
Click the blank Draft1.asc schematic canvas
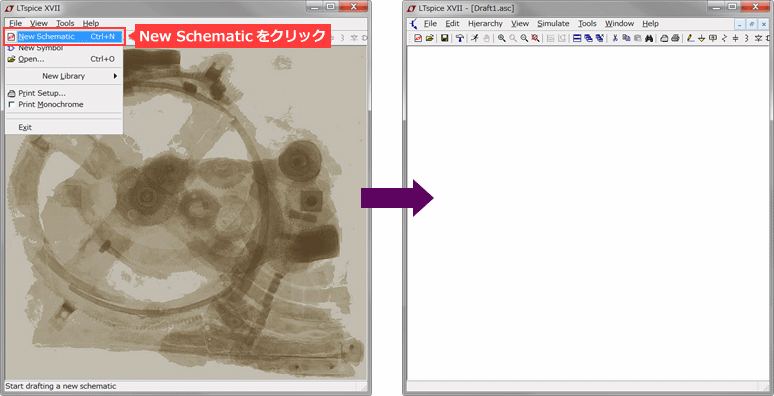[587, 212]
